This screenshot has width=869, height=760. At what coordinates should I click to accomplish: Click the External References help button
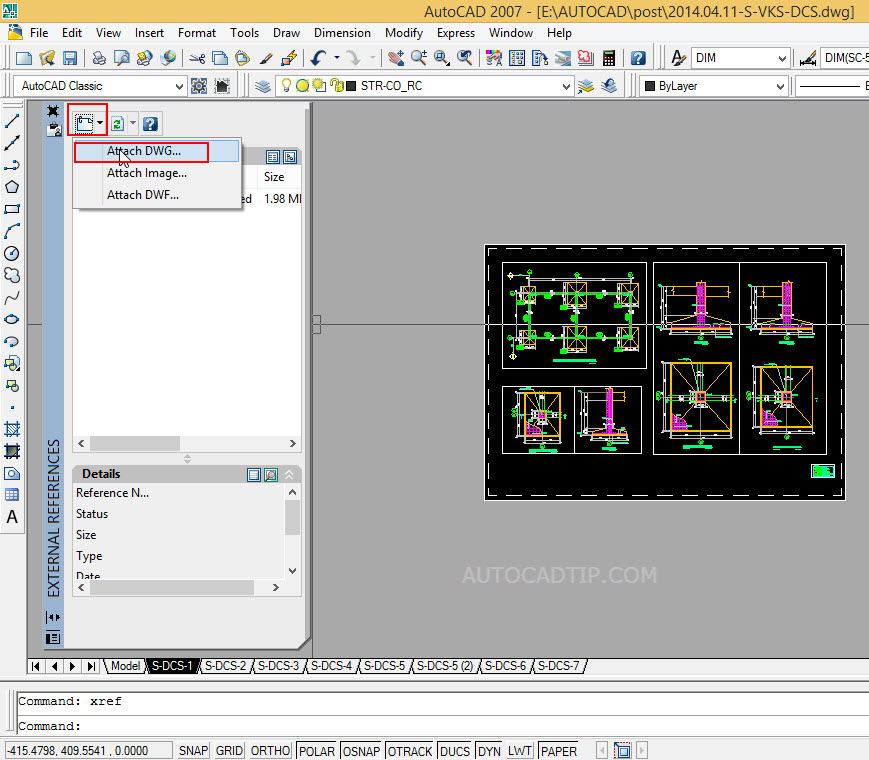[x=150, y=123]
